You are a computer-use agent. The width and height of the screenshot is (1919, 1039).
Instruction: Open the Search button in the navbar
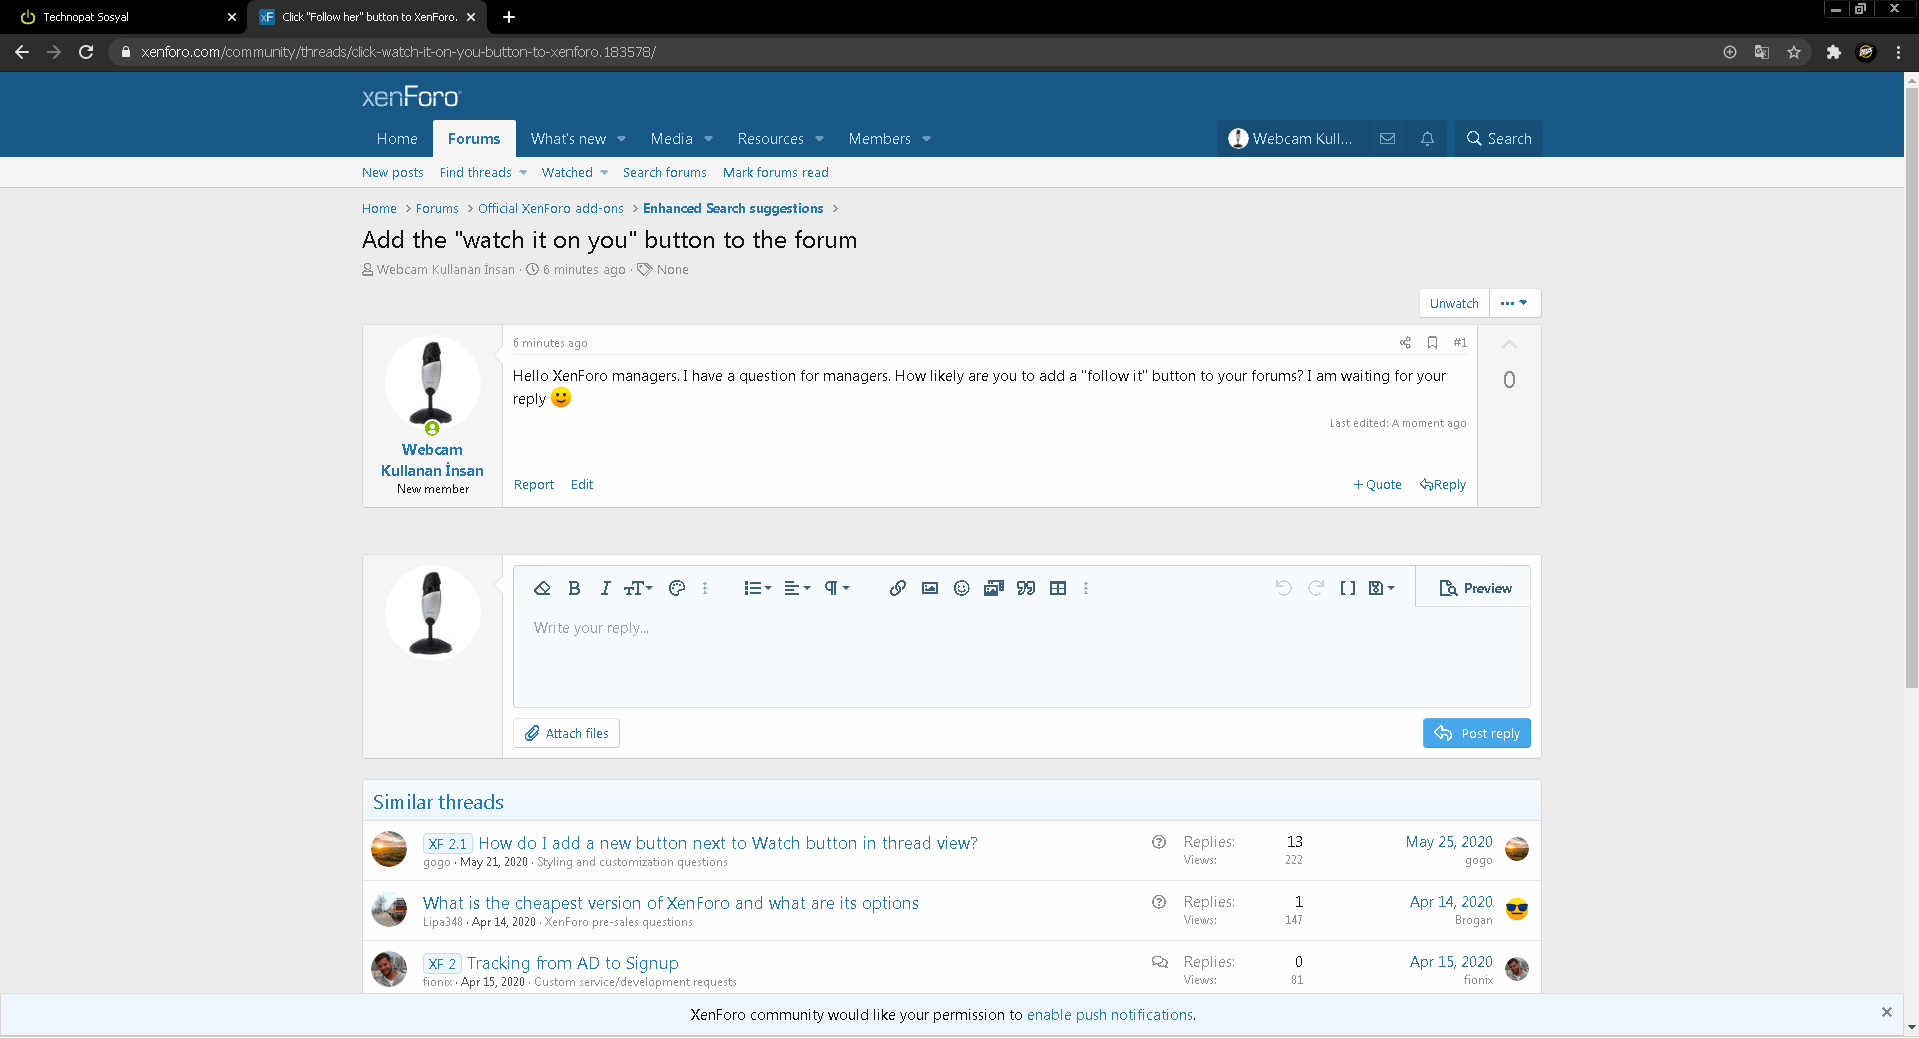1498,139
